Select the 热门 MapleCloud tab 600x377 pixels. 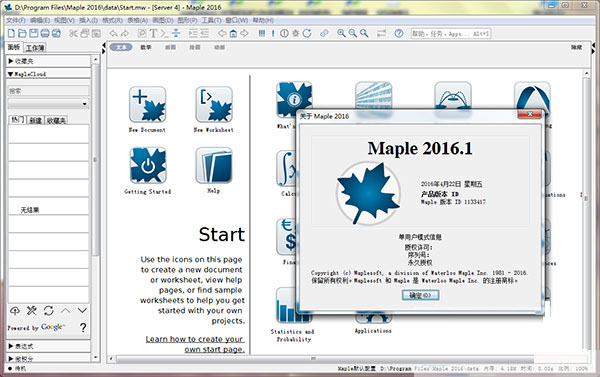point(17,120)
